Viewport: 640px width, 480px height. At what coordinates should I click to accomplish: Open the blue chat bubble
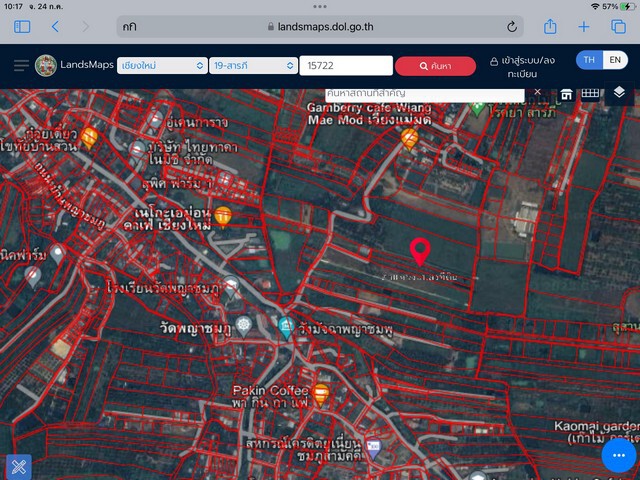(x=618, y=455)
